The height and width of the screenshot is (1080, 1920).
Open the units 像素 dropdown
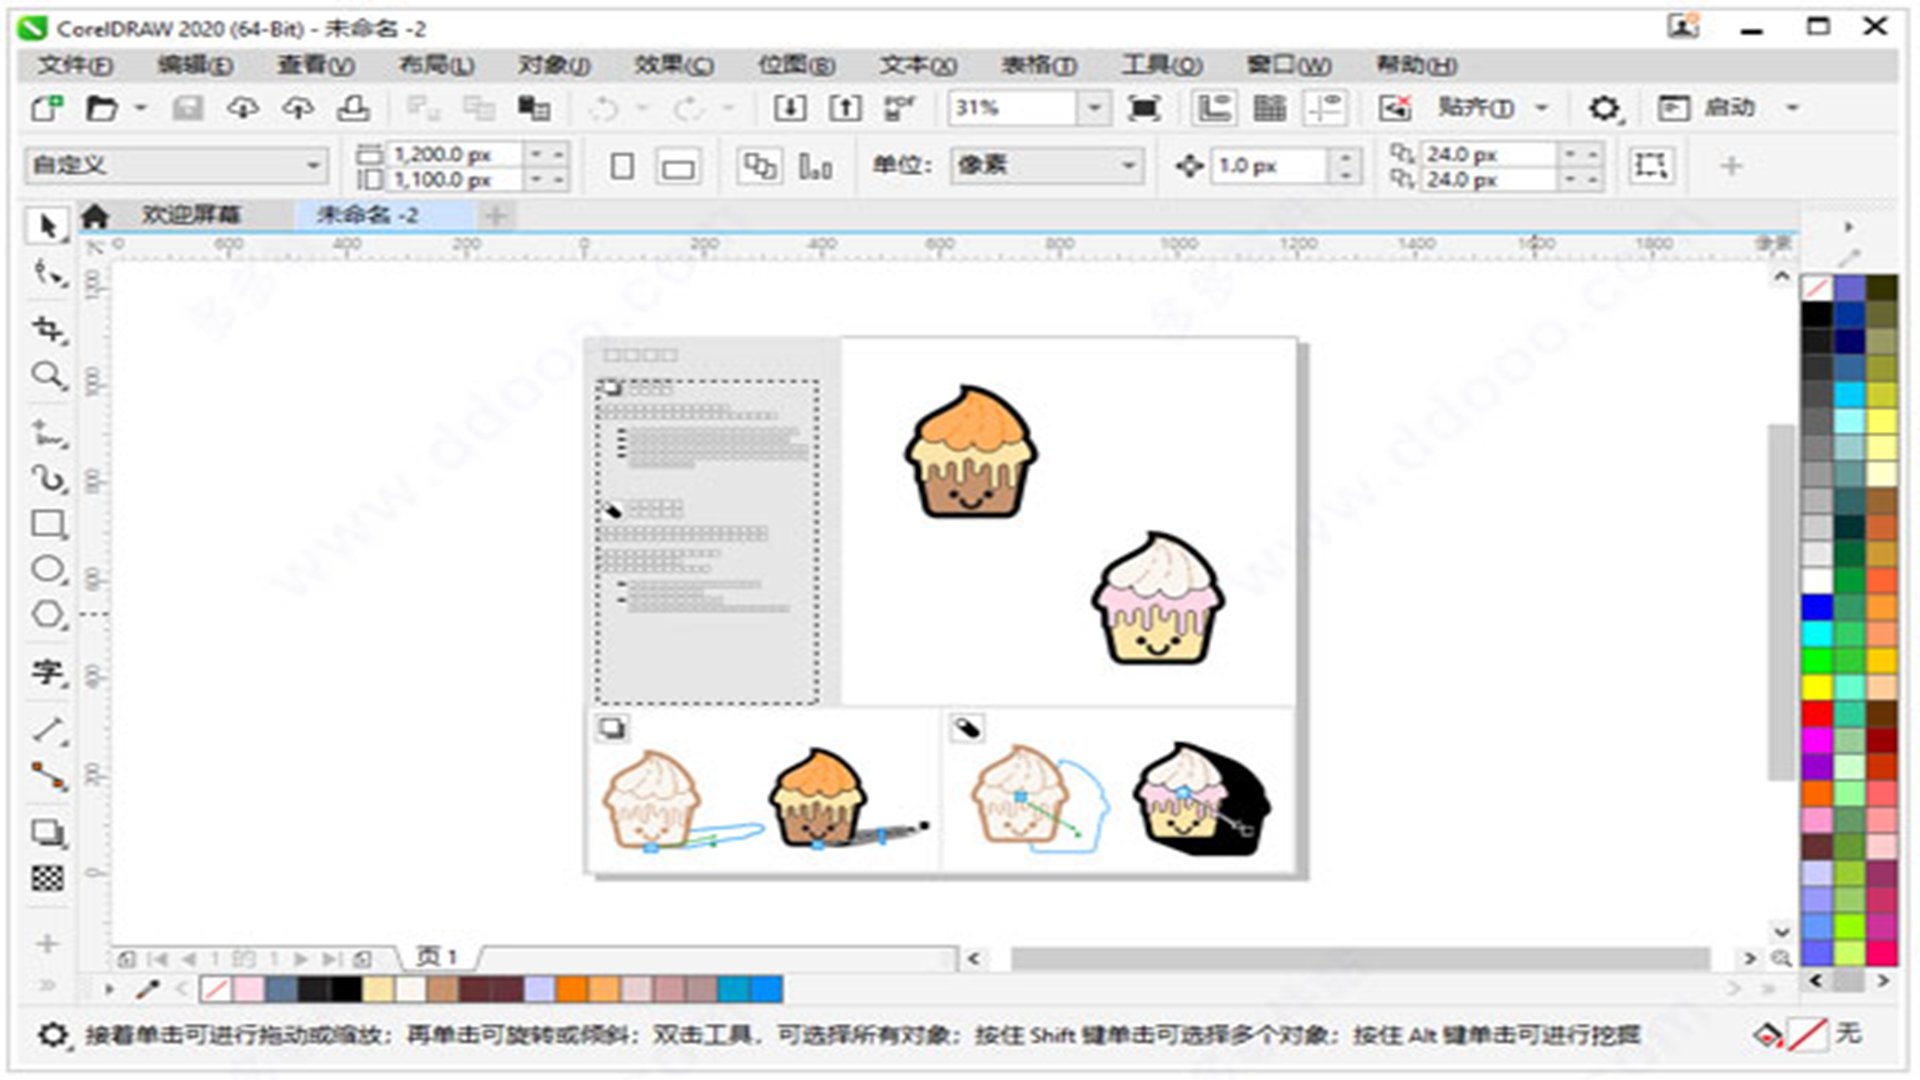[1128, 165]
